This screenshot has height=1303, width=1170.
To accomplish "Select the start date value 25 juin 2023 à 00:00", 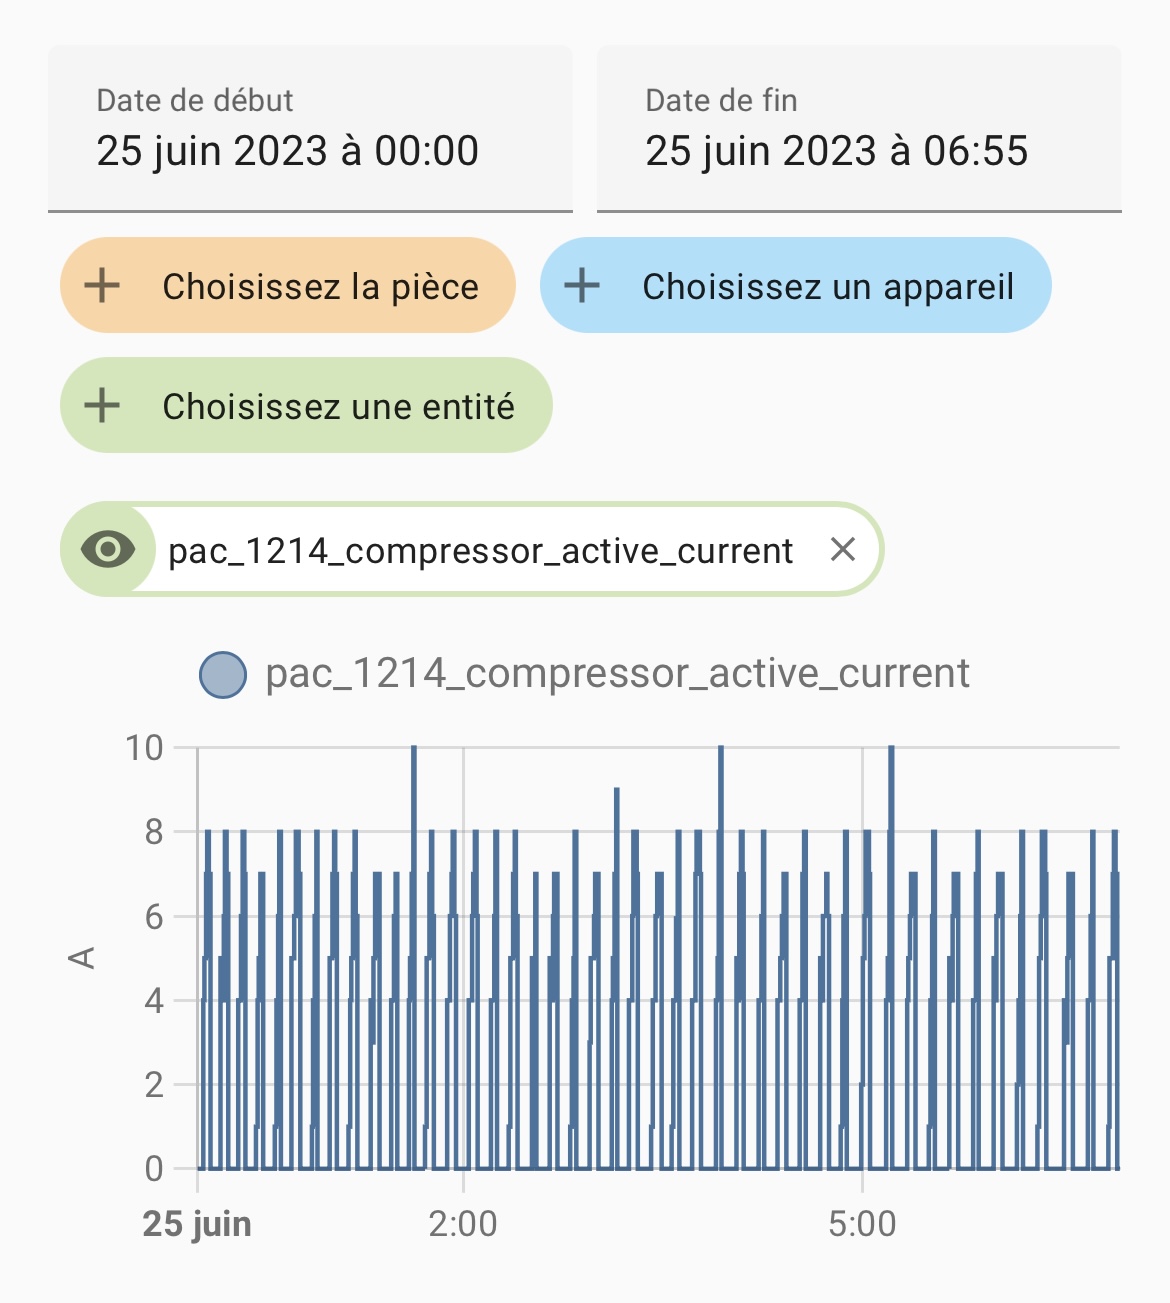I will (288, 151).
